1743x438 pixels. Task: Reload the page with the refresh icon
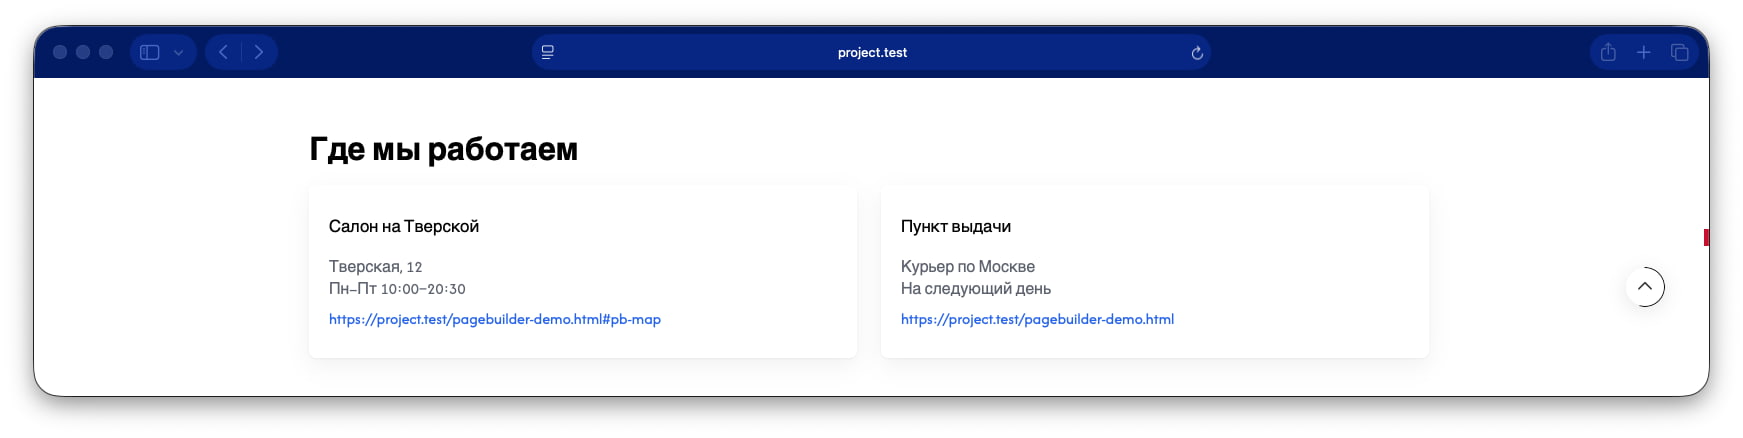pyautogui.click(x=1197, y=53)
